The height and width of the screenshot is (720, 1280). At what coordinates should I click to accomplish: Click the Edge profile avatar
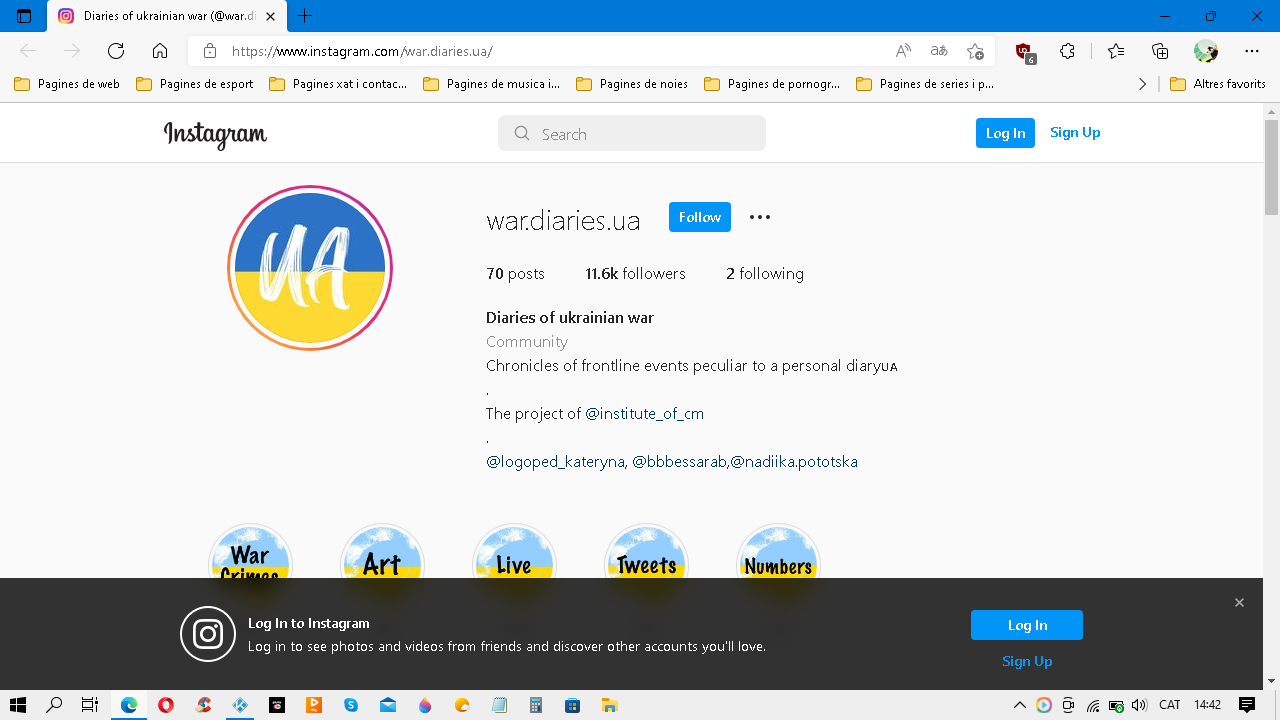click(1206, 51)
